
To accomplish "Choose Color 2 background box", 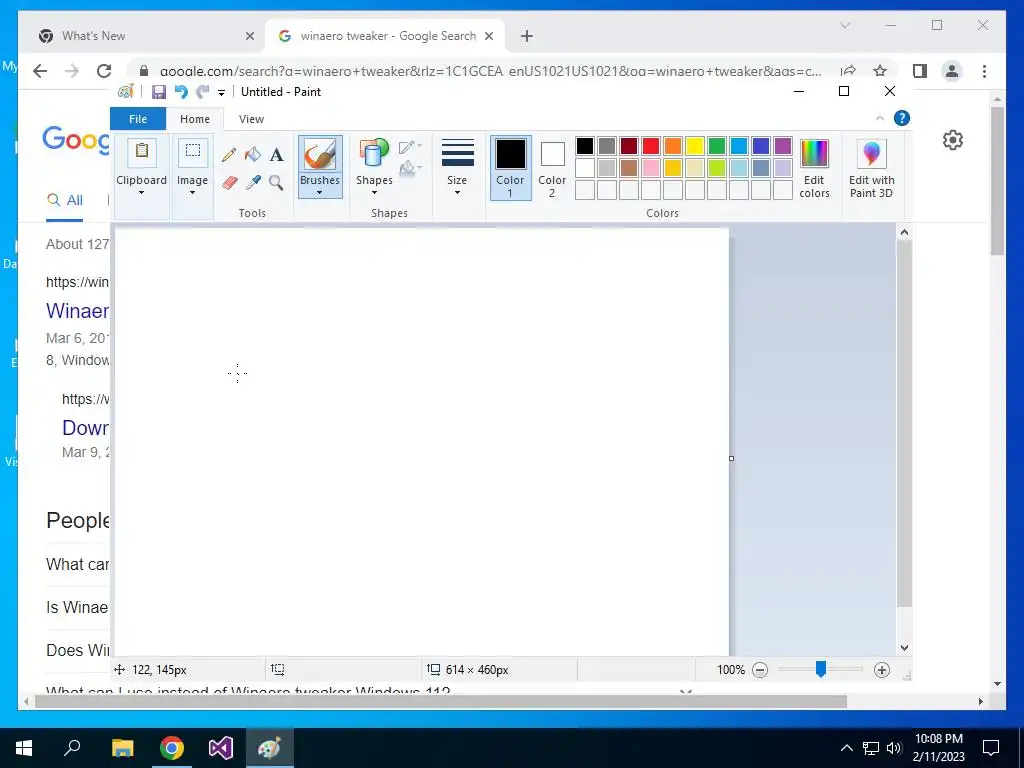I will pos(552,168).
